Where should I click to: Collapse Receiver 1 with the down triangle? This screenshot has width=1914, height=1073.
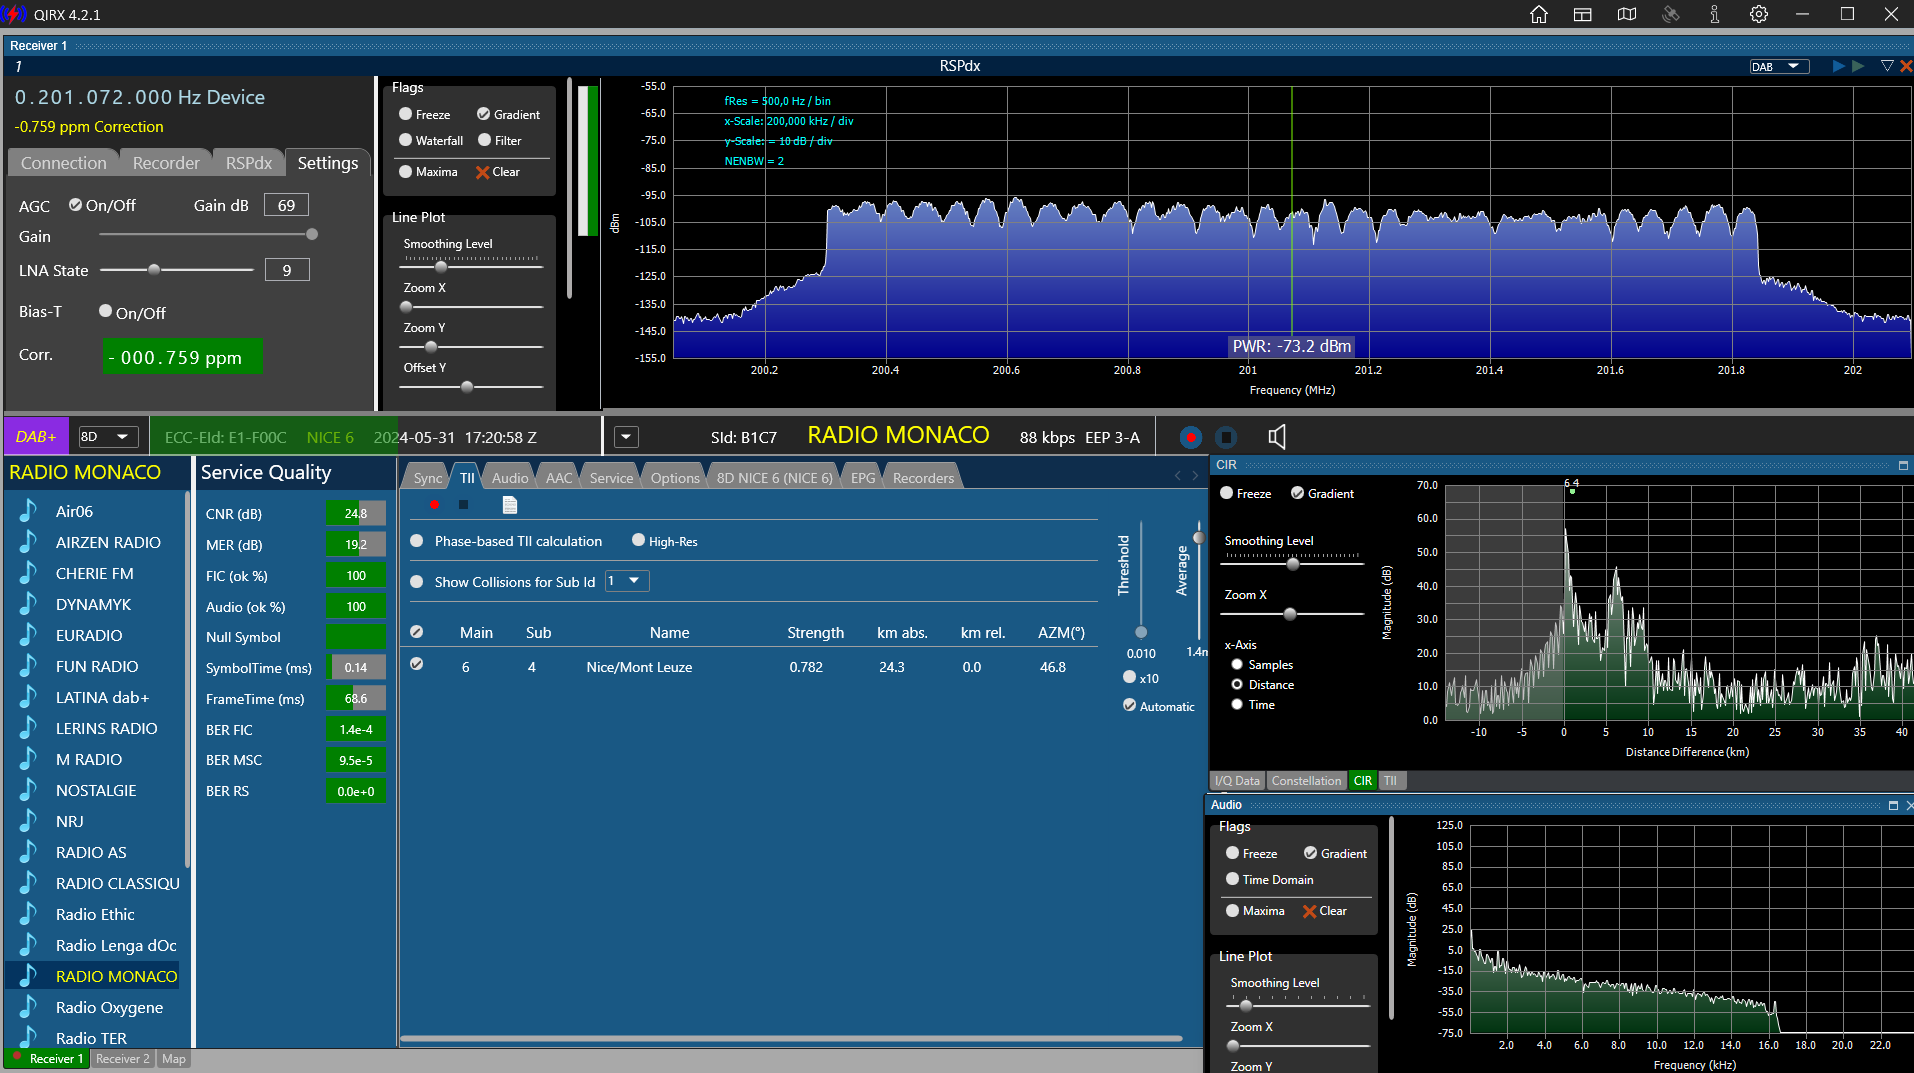(x=1887, y=66)
